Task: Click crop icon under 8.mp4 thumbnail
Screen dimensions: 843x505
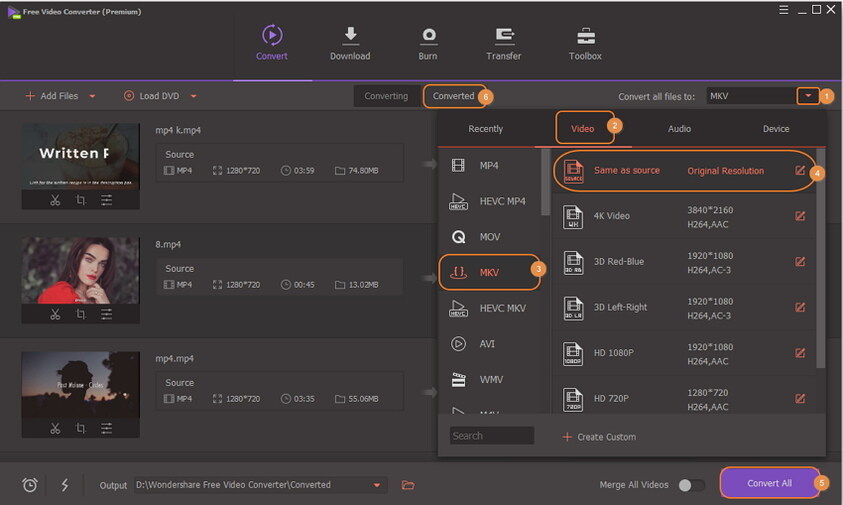Action: click(81, 314)
